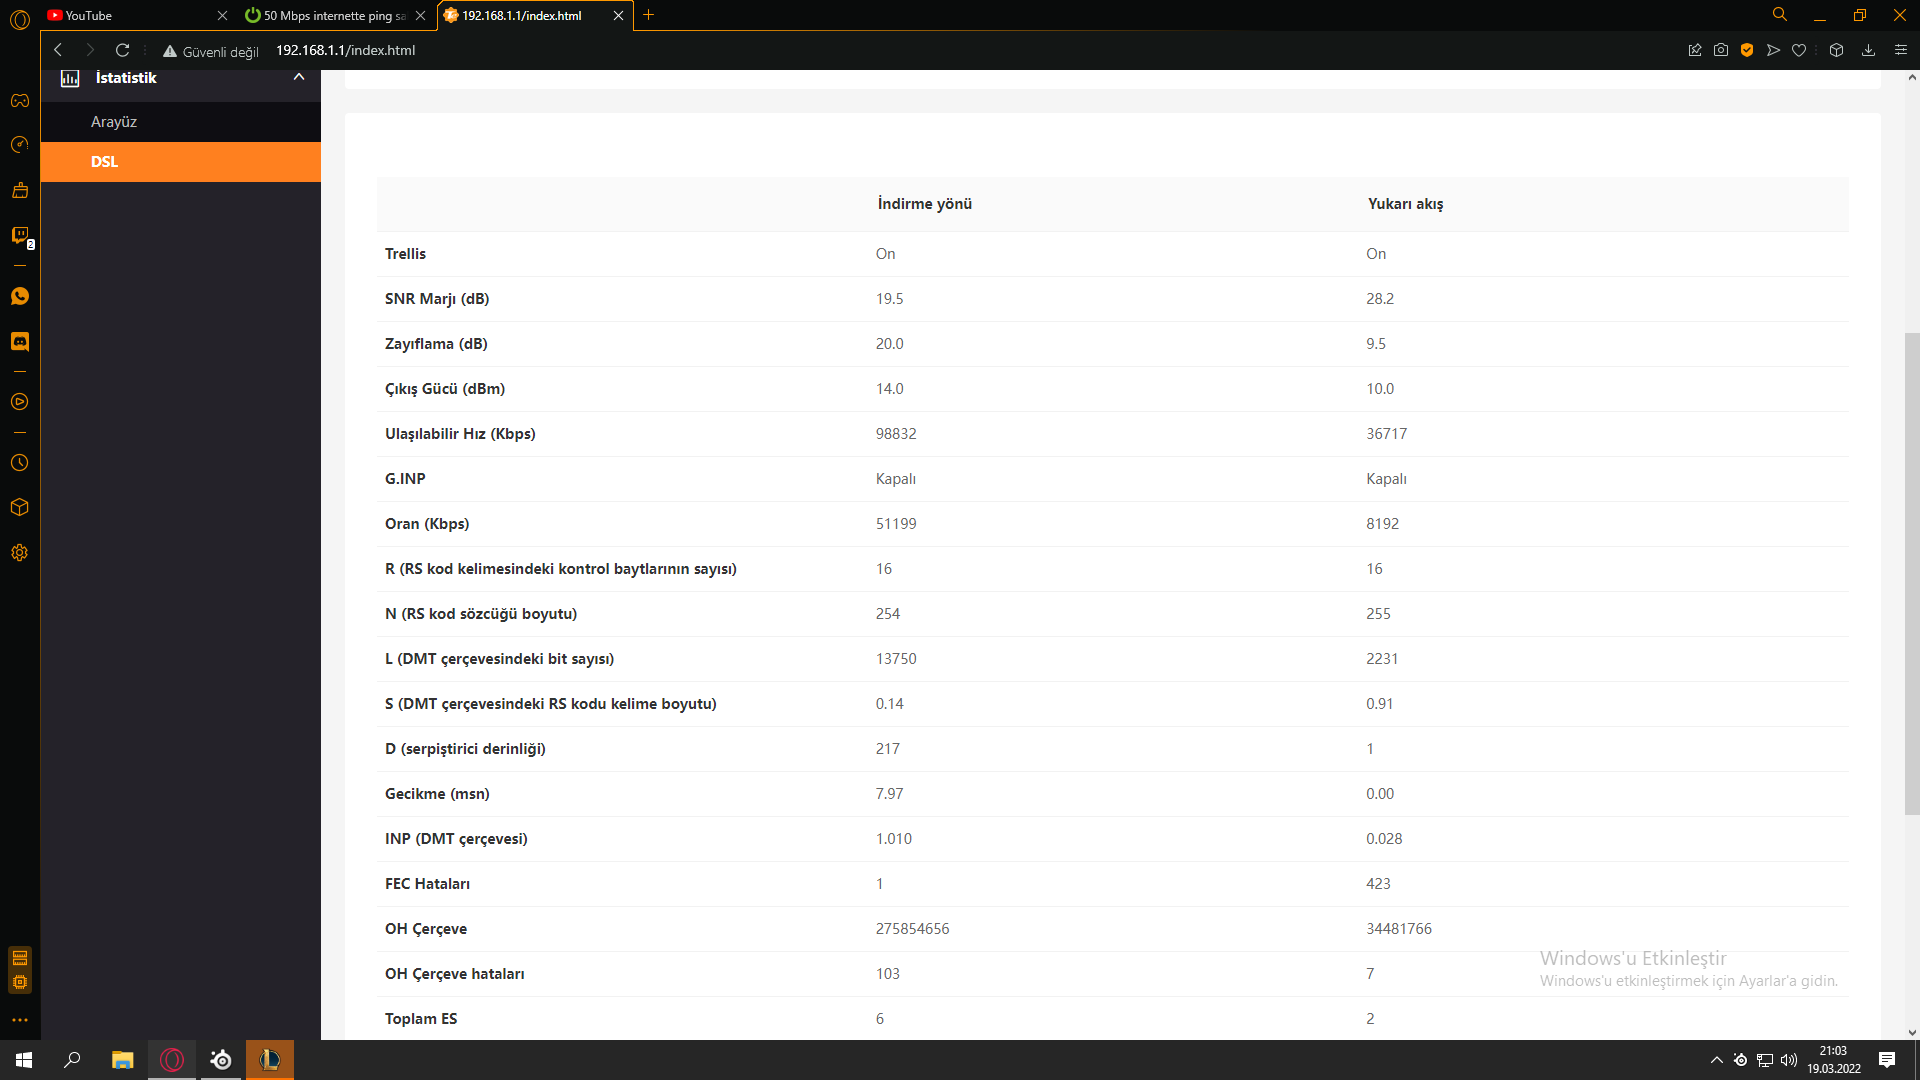This screenshot has width=1920, height=1080.
Task: Take a snapshot with the camera icon
Action: coord(1721,50)
